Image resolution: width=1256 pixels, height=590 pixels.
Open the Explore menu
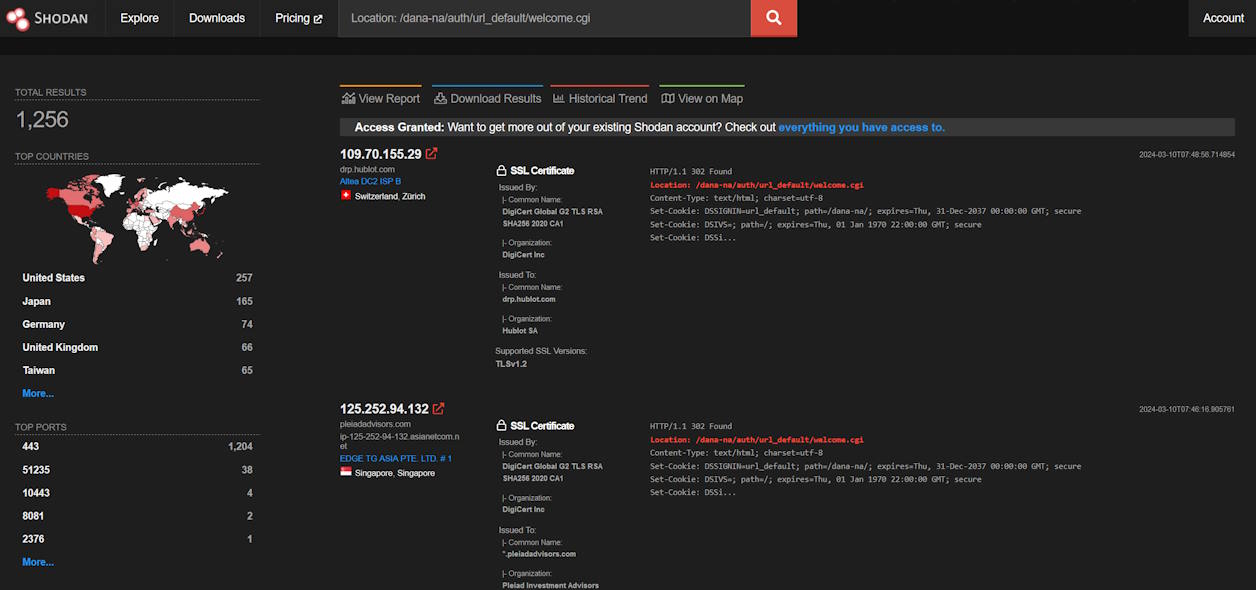click(138, 17)
